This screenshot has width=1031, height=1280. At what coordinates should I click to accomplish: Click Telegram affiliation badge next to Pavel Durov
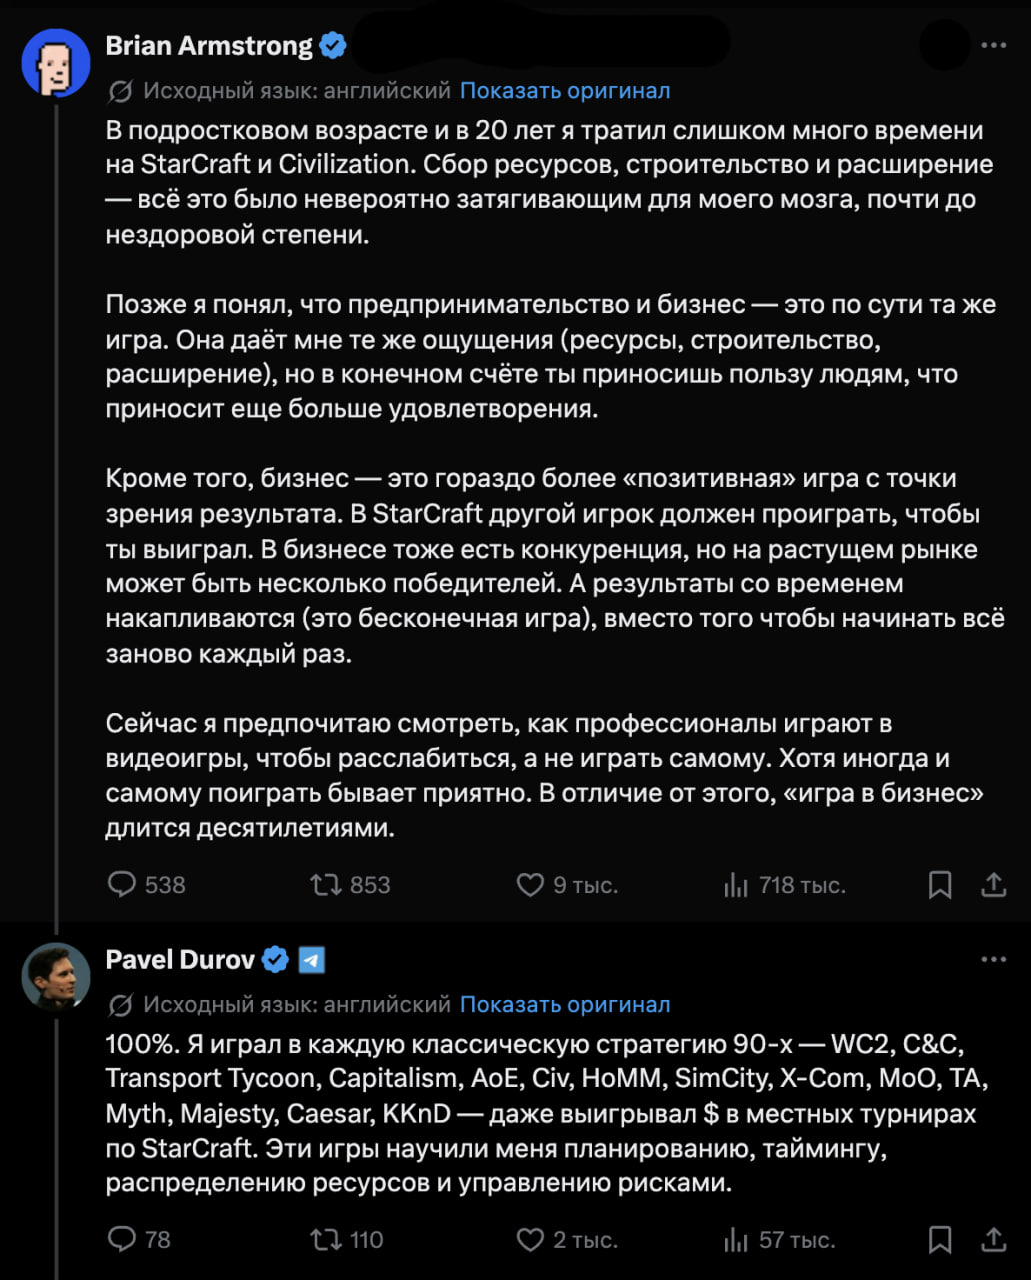point(312,961)
